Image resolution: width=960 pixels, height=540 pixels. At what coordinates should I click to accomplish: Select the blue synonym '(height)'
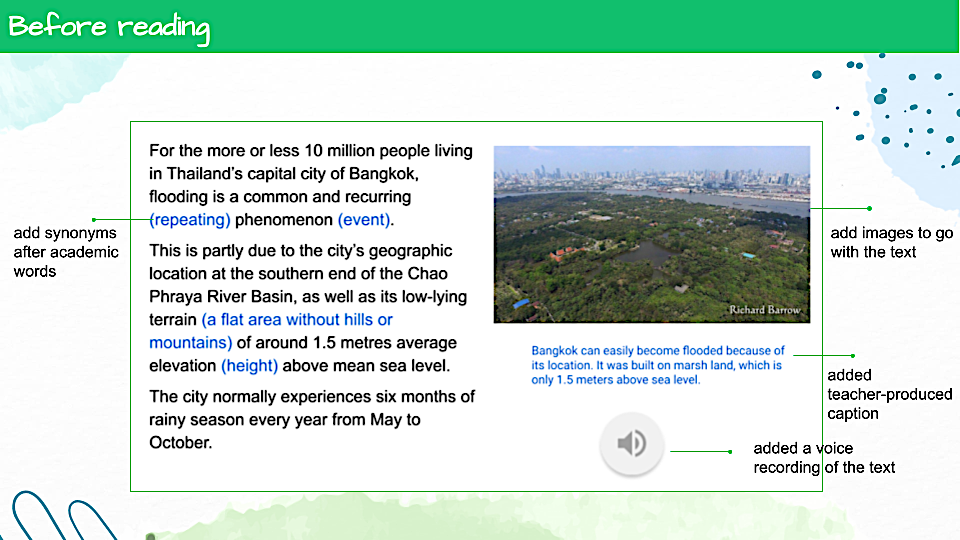[249, 366]
